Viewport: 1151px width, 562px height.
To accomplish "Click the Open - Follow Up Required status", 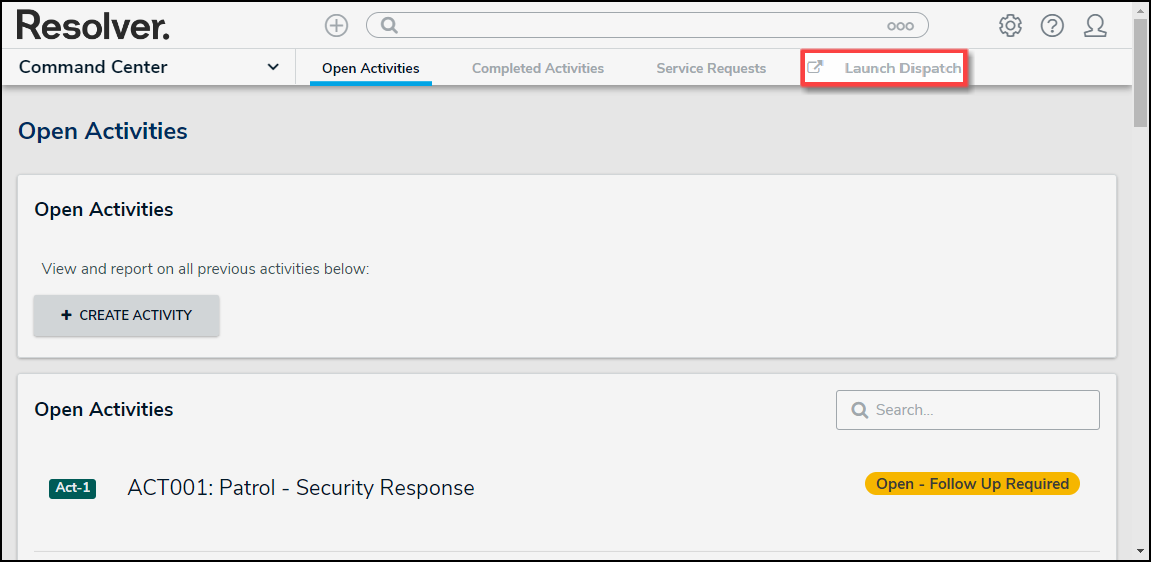I will tap(972, 484).
